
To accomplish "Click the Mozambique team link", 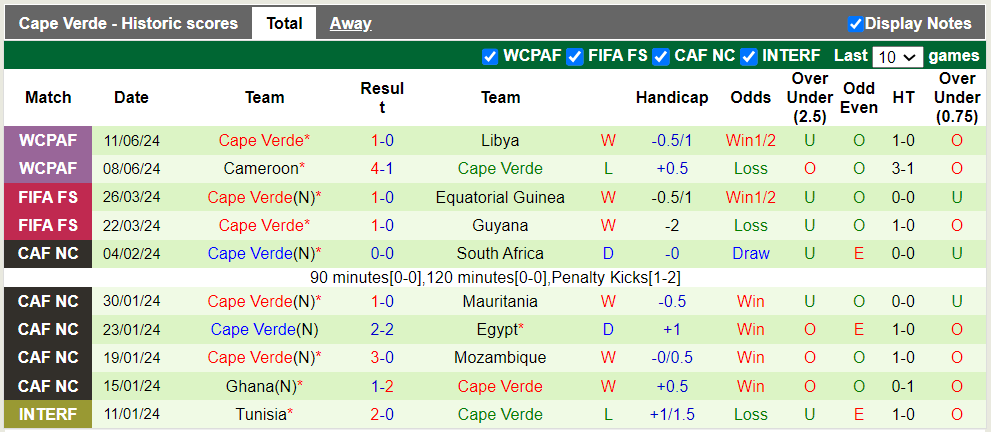I will (500, 357).
